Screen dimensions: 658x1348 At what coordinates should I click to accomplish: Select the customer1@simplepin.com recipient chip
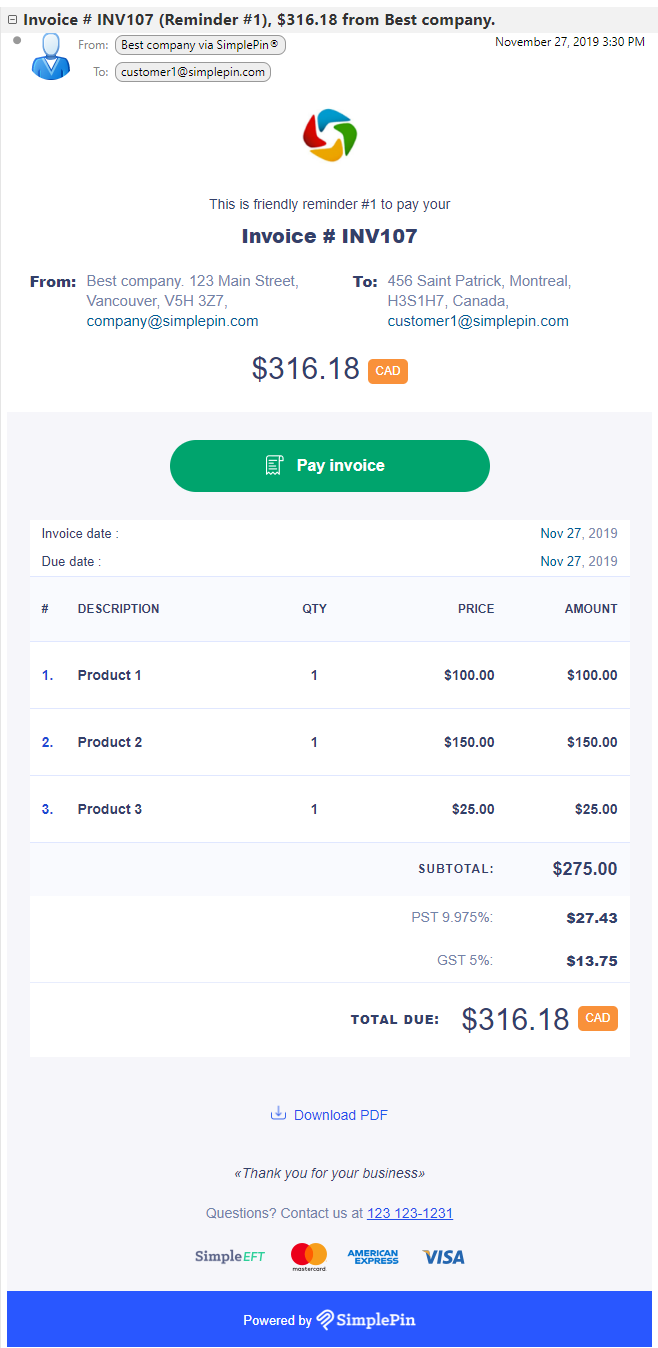pyautogui.click(x=193, y=72)
